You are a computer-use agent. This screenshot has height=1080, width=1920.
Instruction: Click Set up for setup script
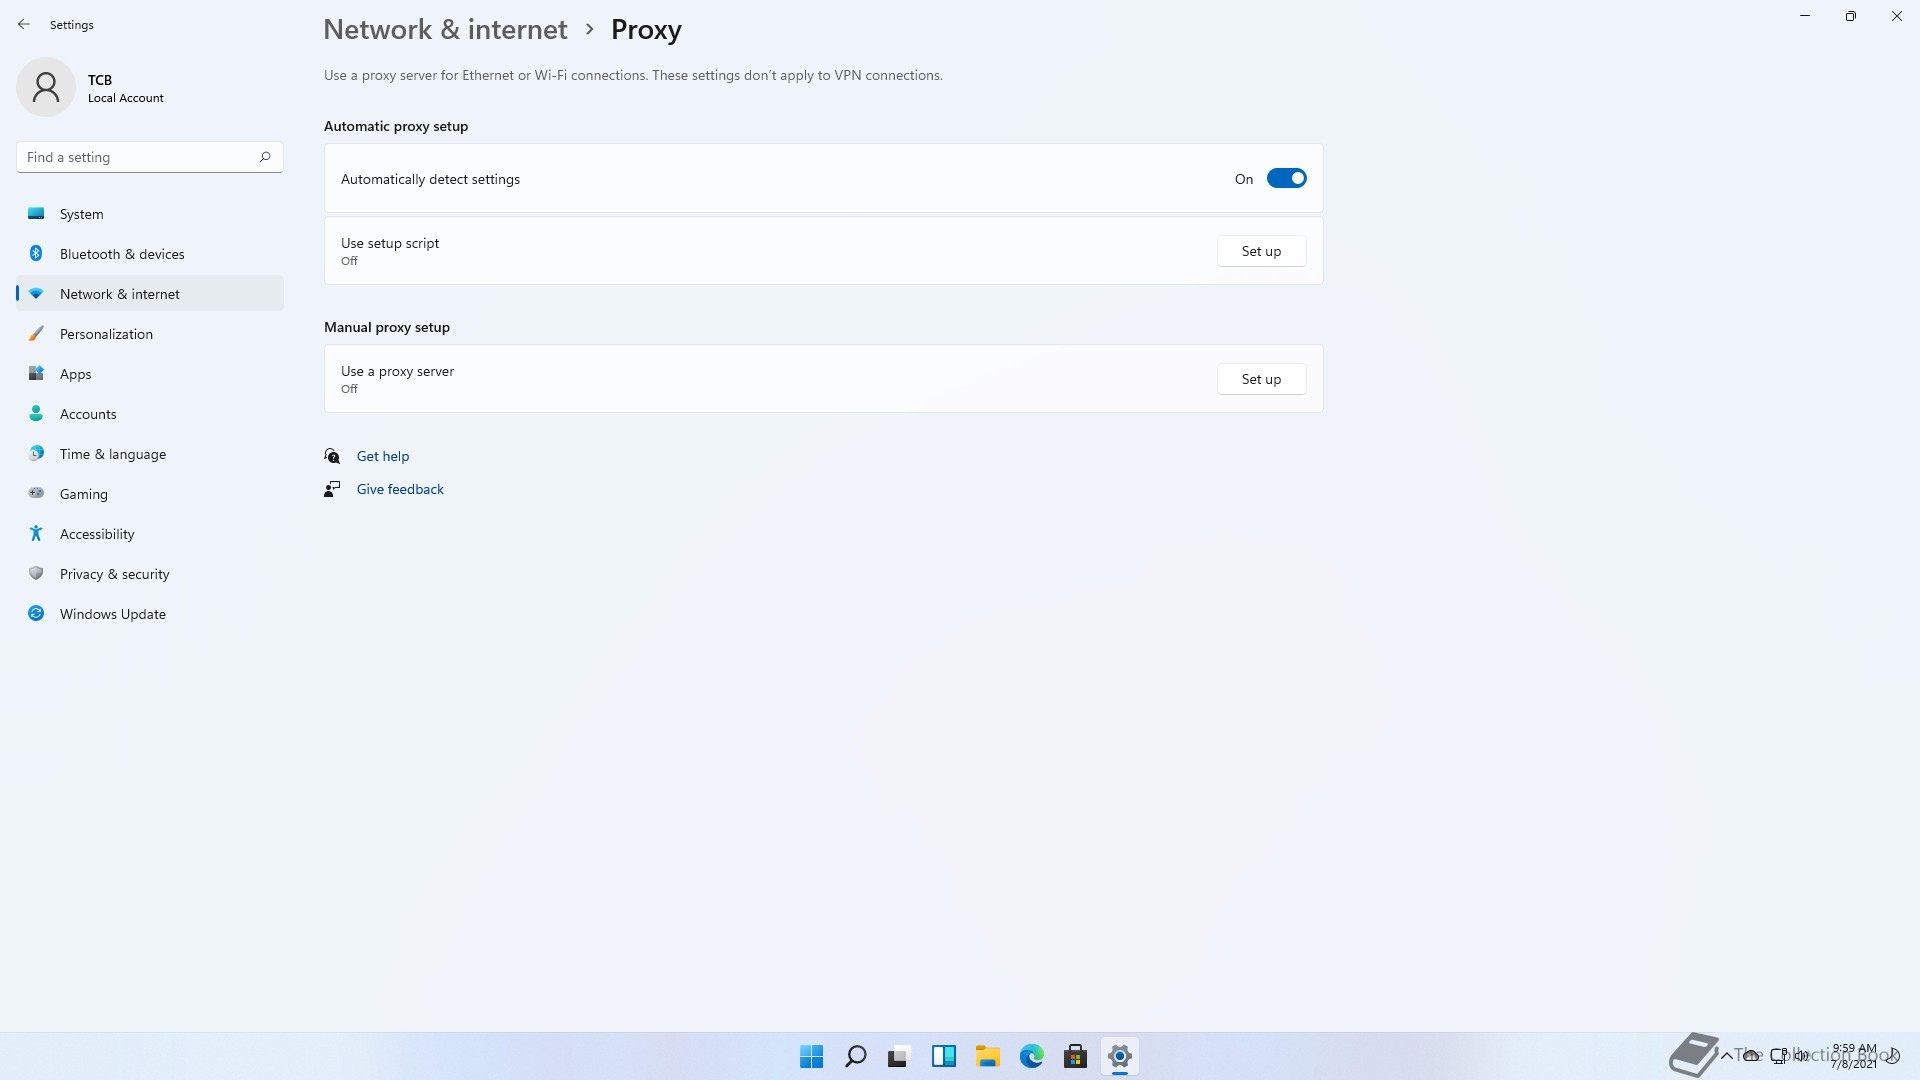[x=1261, y=251]
